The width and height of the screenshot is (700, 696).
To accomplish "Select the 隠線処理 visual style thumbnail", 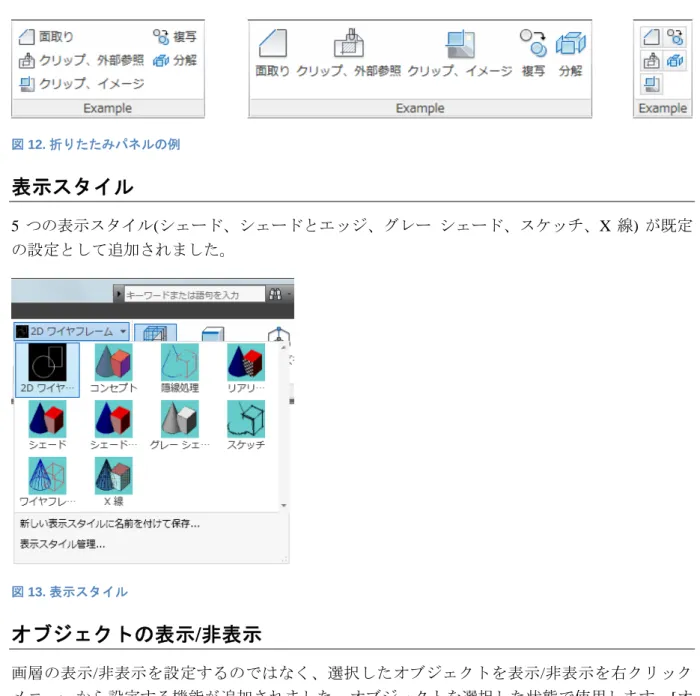I will point(179,370).
